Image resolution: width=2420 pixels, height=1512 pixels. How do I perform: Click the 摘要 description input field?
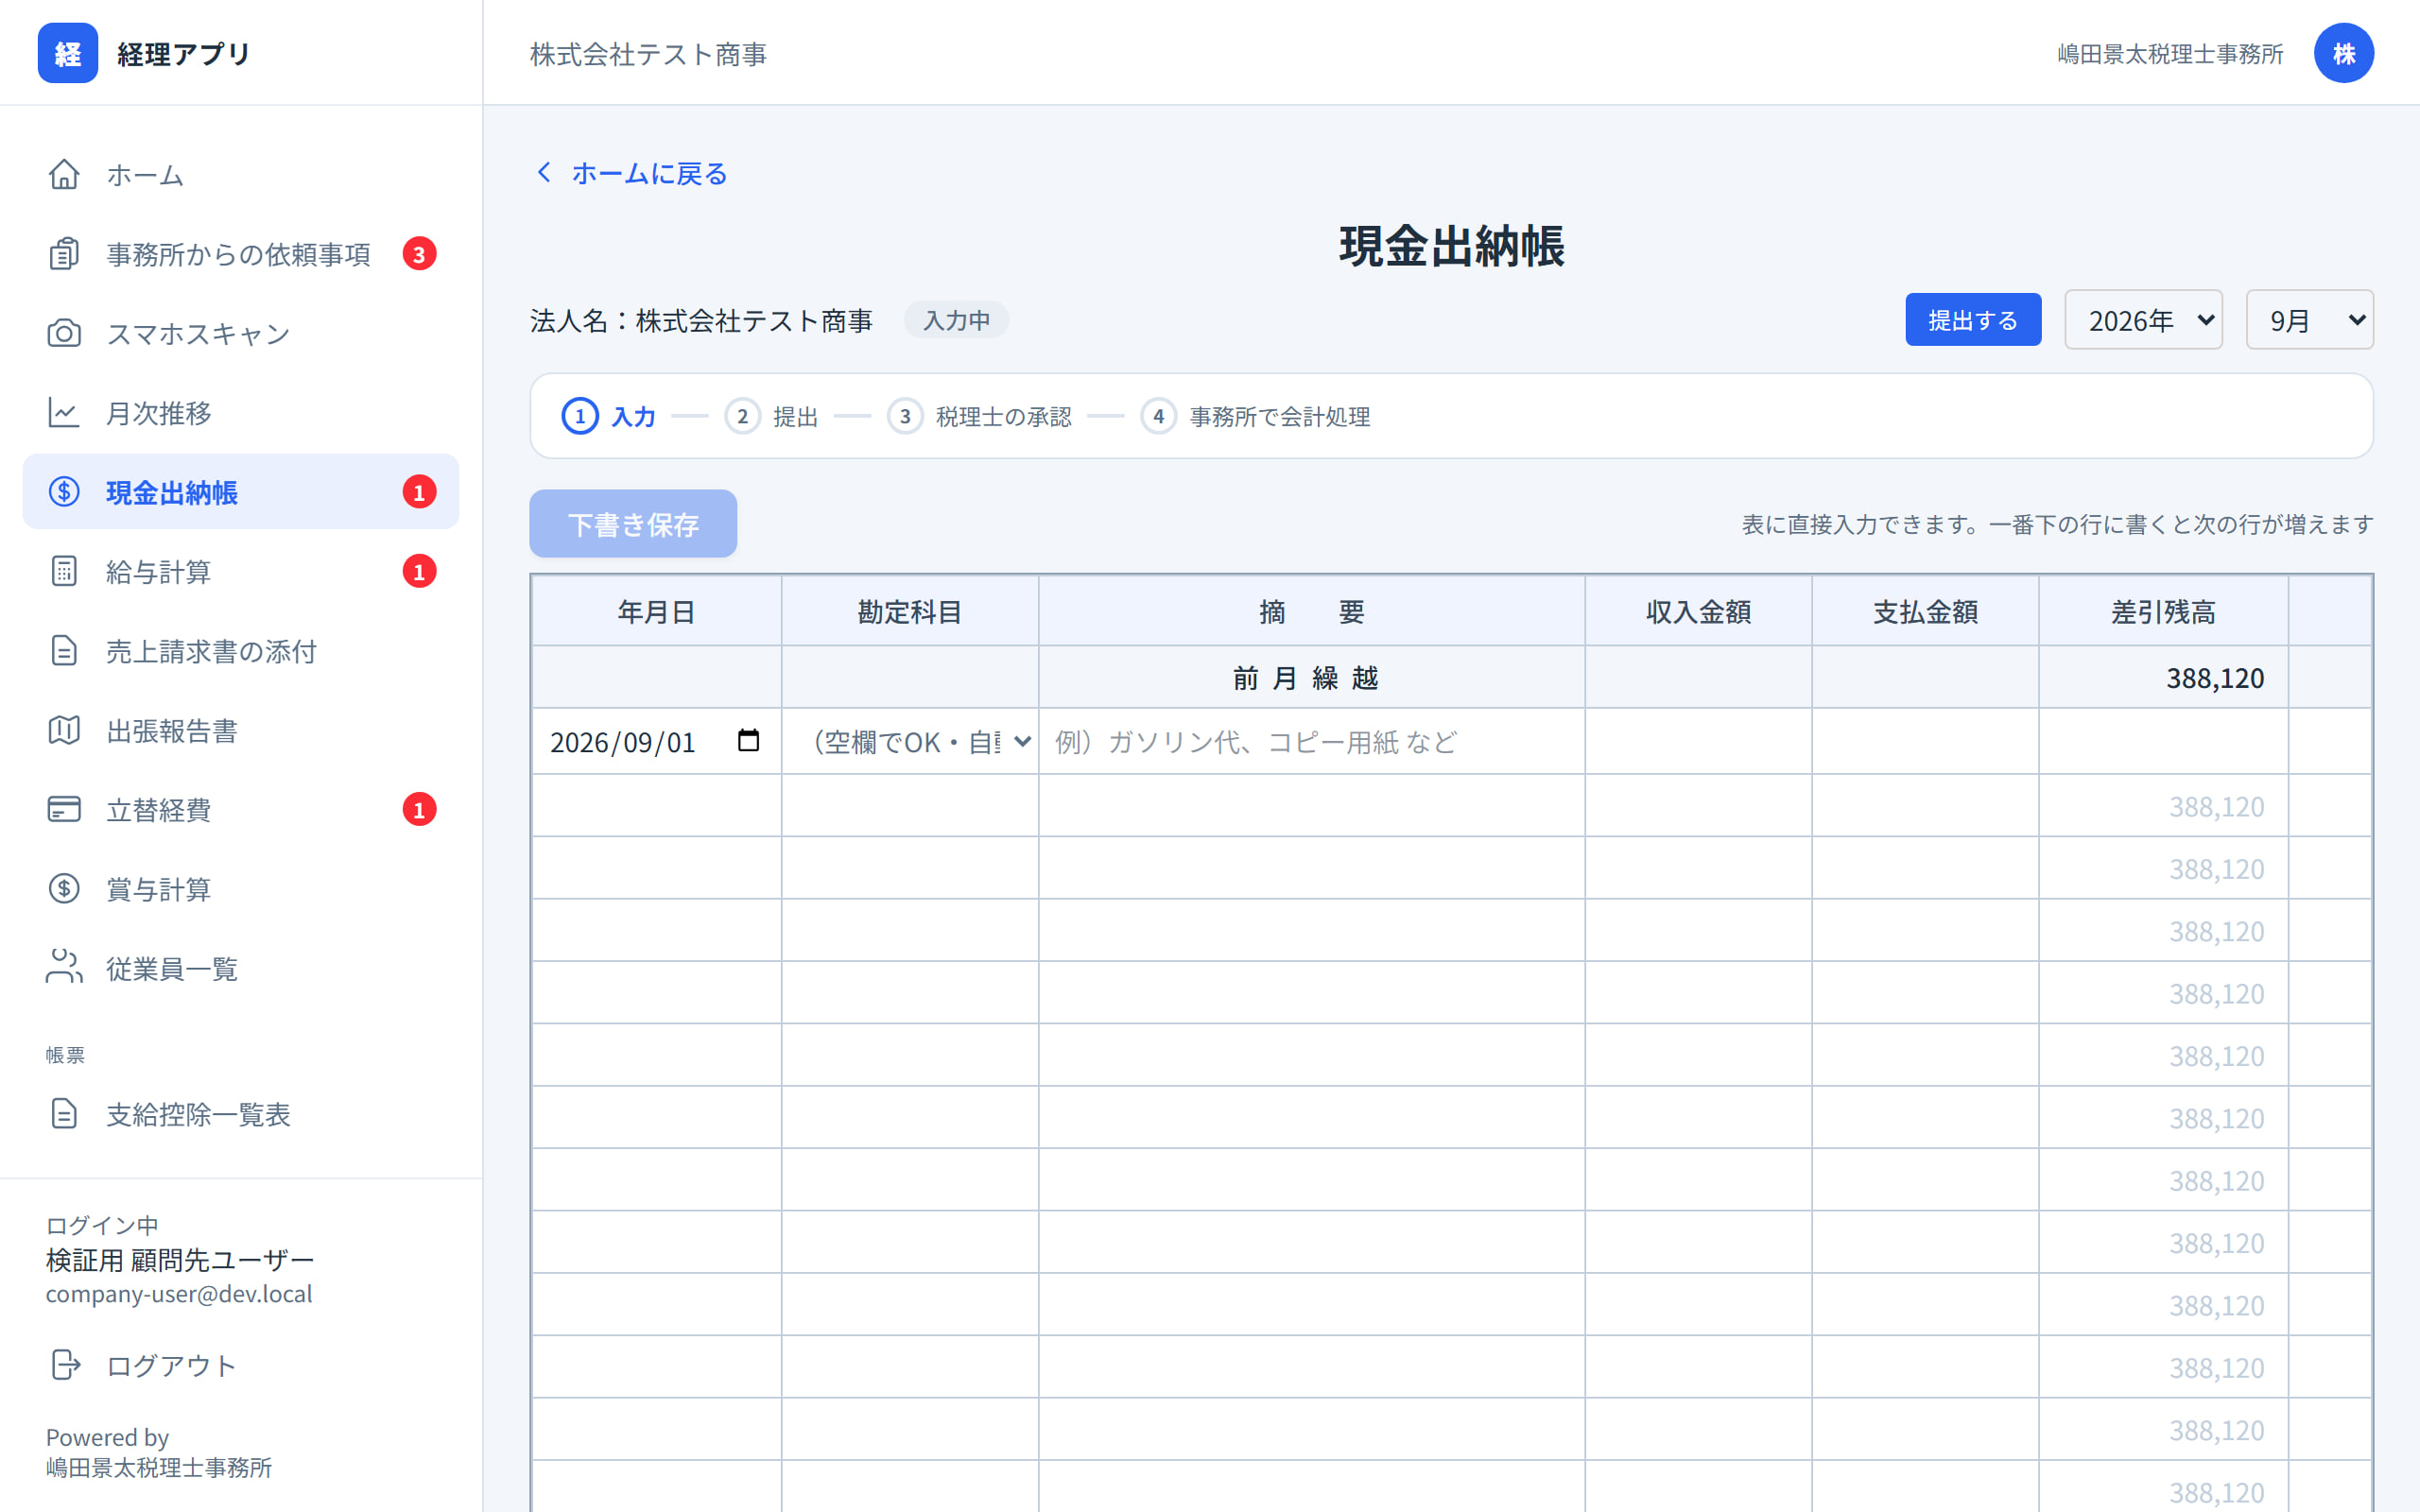click(x=1311, y=742)
